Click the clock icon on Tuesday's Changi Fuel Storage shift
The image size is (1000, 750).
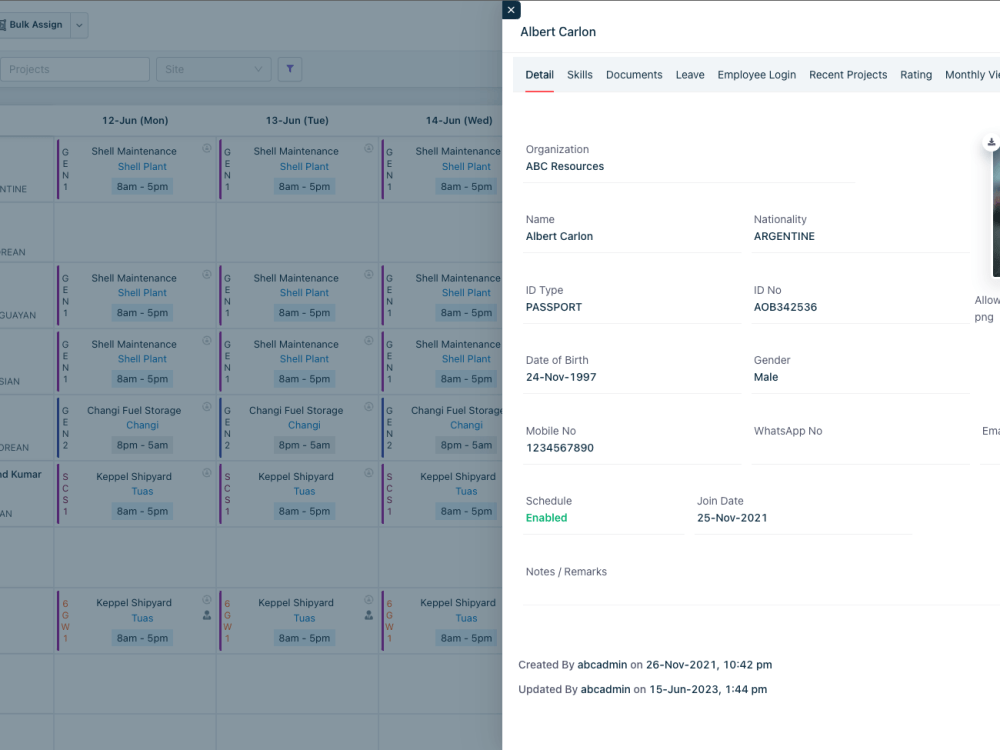coord(368,406)
